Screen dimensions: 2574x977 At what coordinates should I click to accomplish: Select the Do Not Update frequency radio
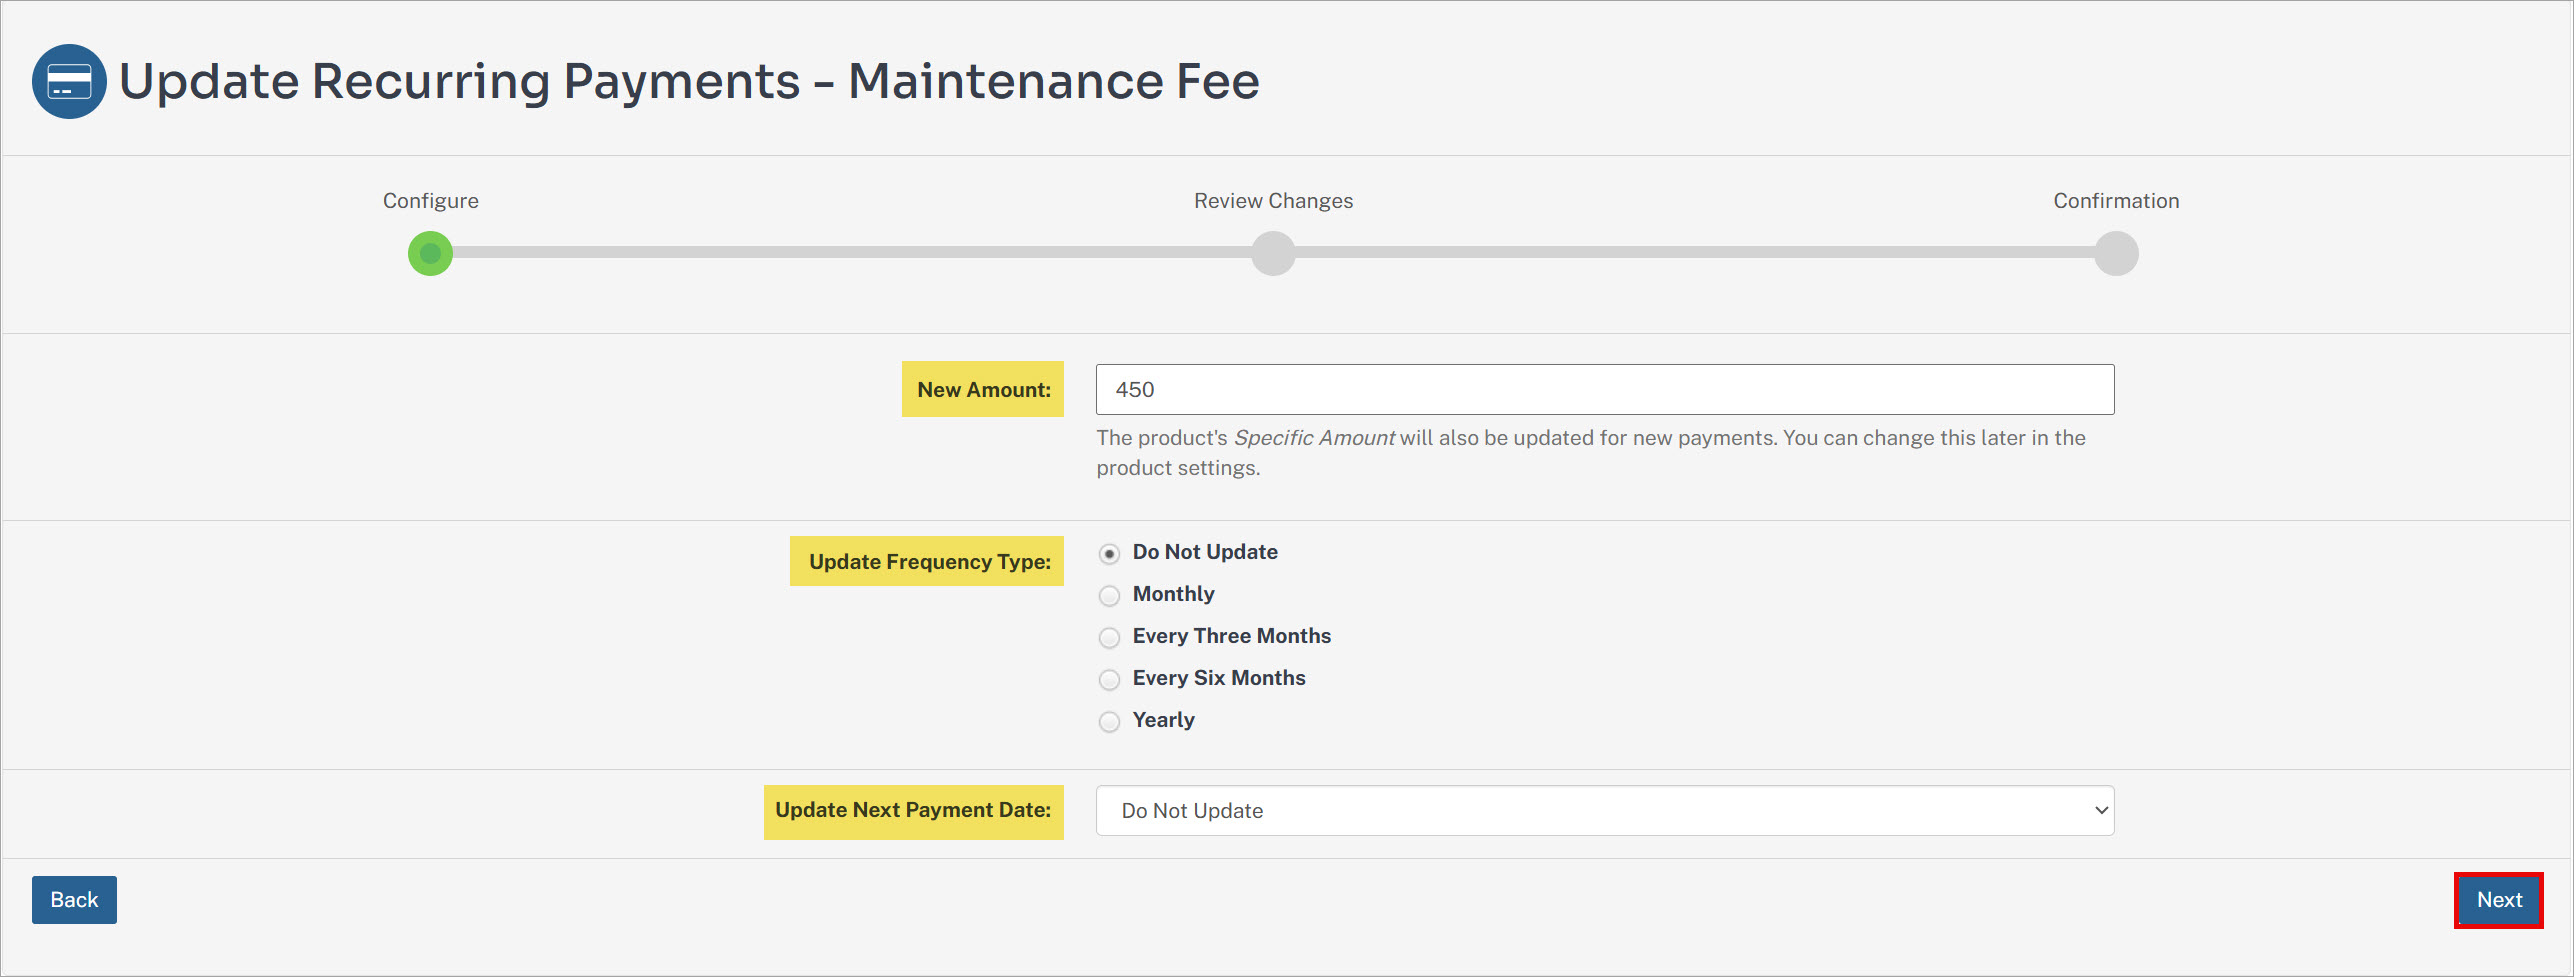pyautogui.click(x=1109, y=553)
